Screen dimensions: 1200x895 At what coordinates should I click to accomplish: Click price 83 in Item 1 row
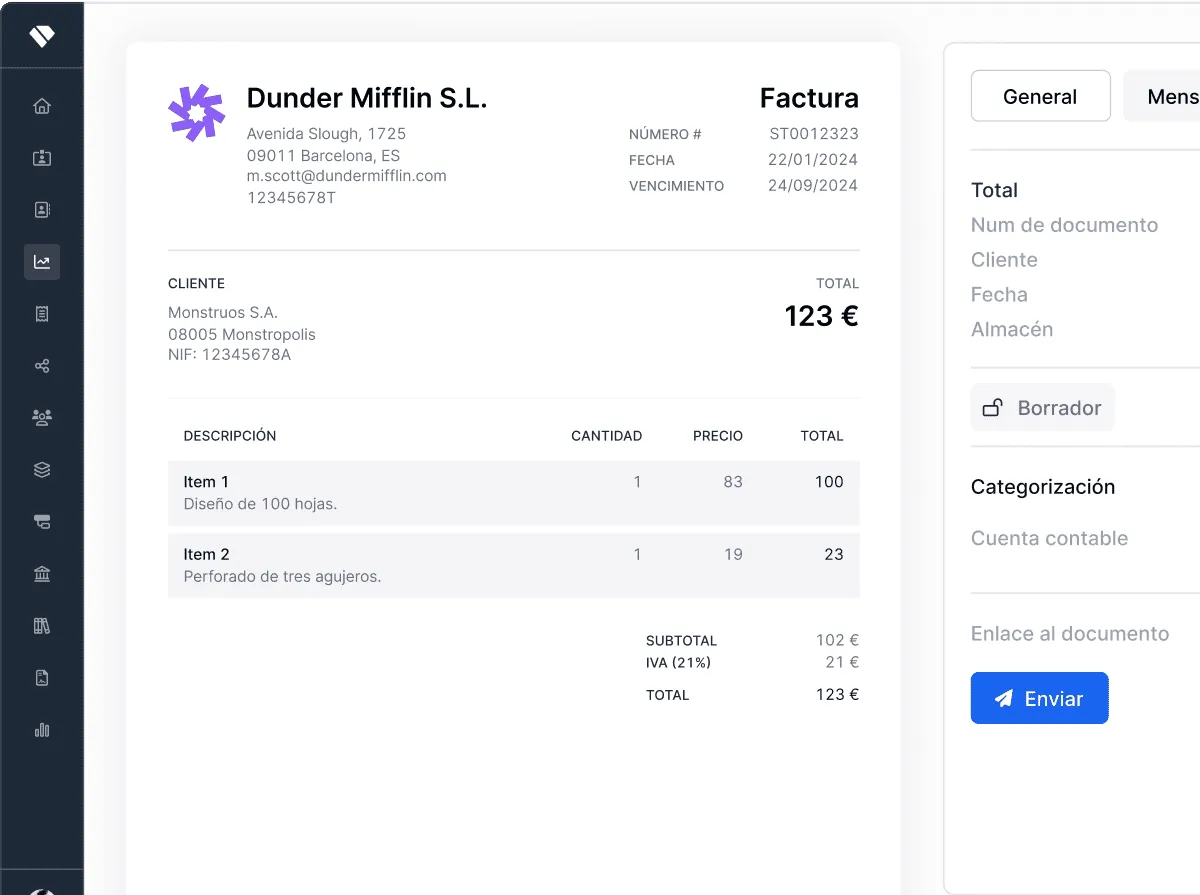click(x=733, y=482)
